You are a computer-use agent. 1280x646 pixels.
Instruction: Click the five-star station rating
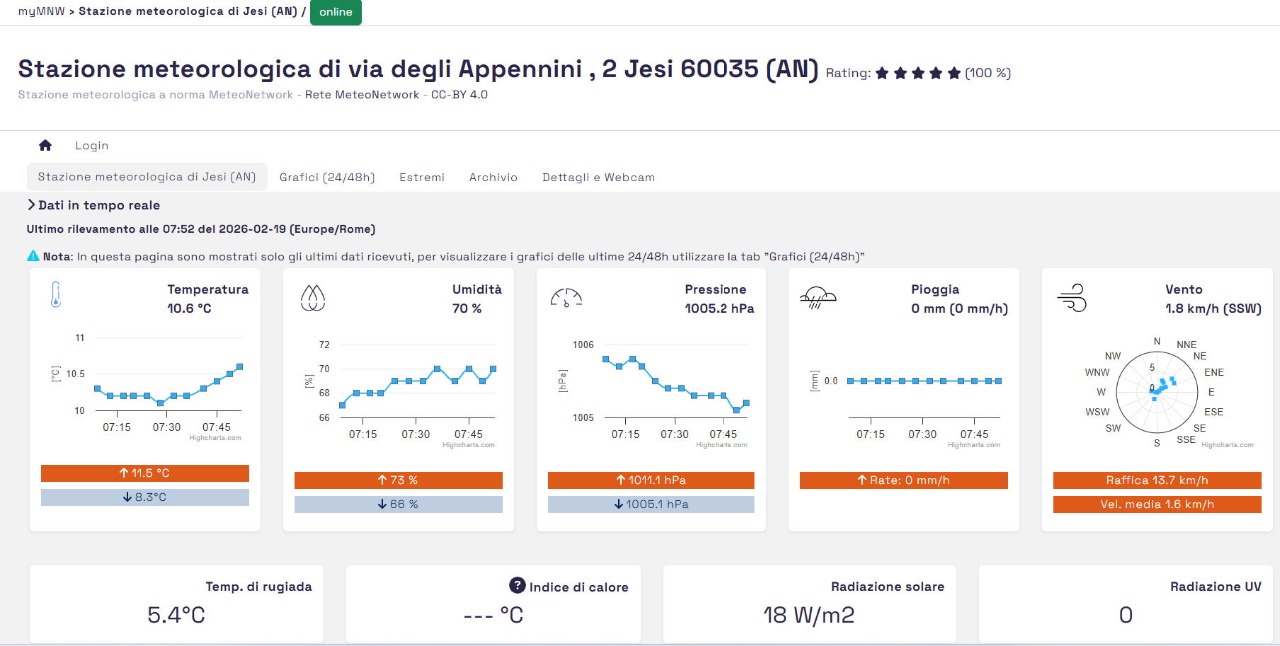click(918, 73)
